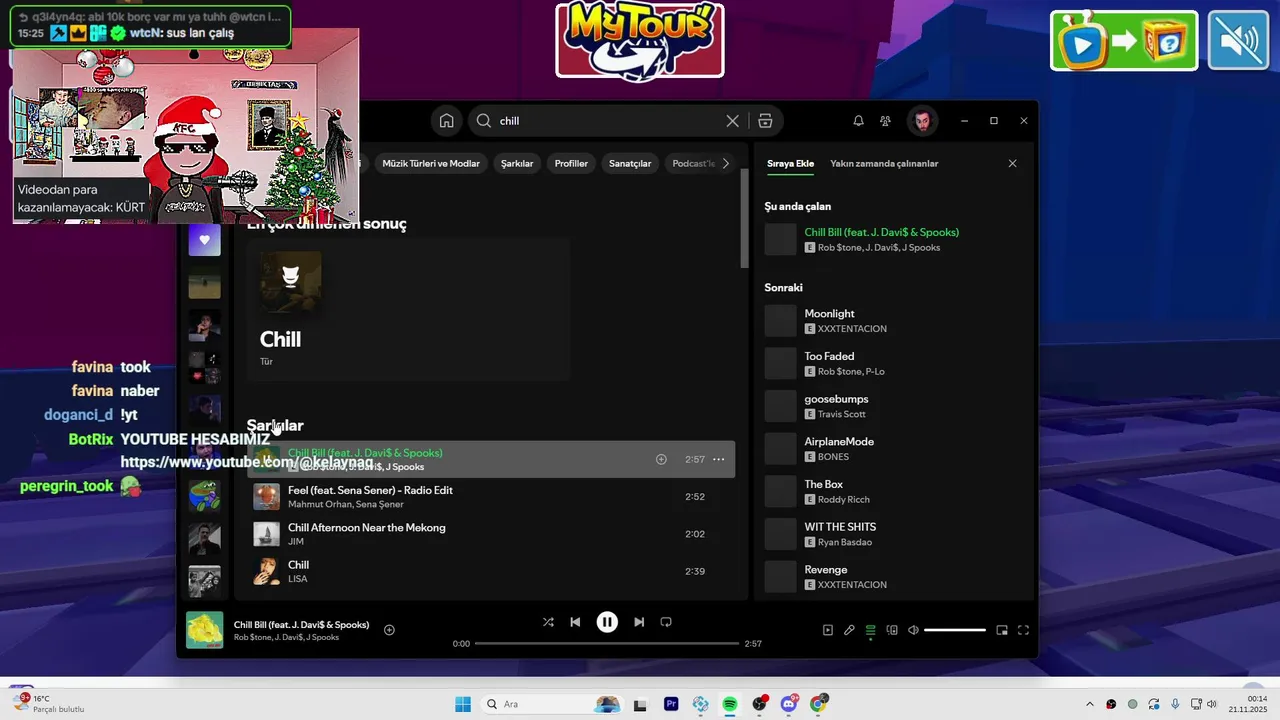Viewport: 1280px width, 720px height.
Task: Close the queue panel
Action: [1012, 163]
